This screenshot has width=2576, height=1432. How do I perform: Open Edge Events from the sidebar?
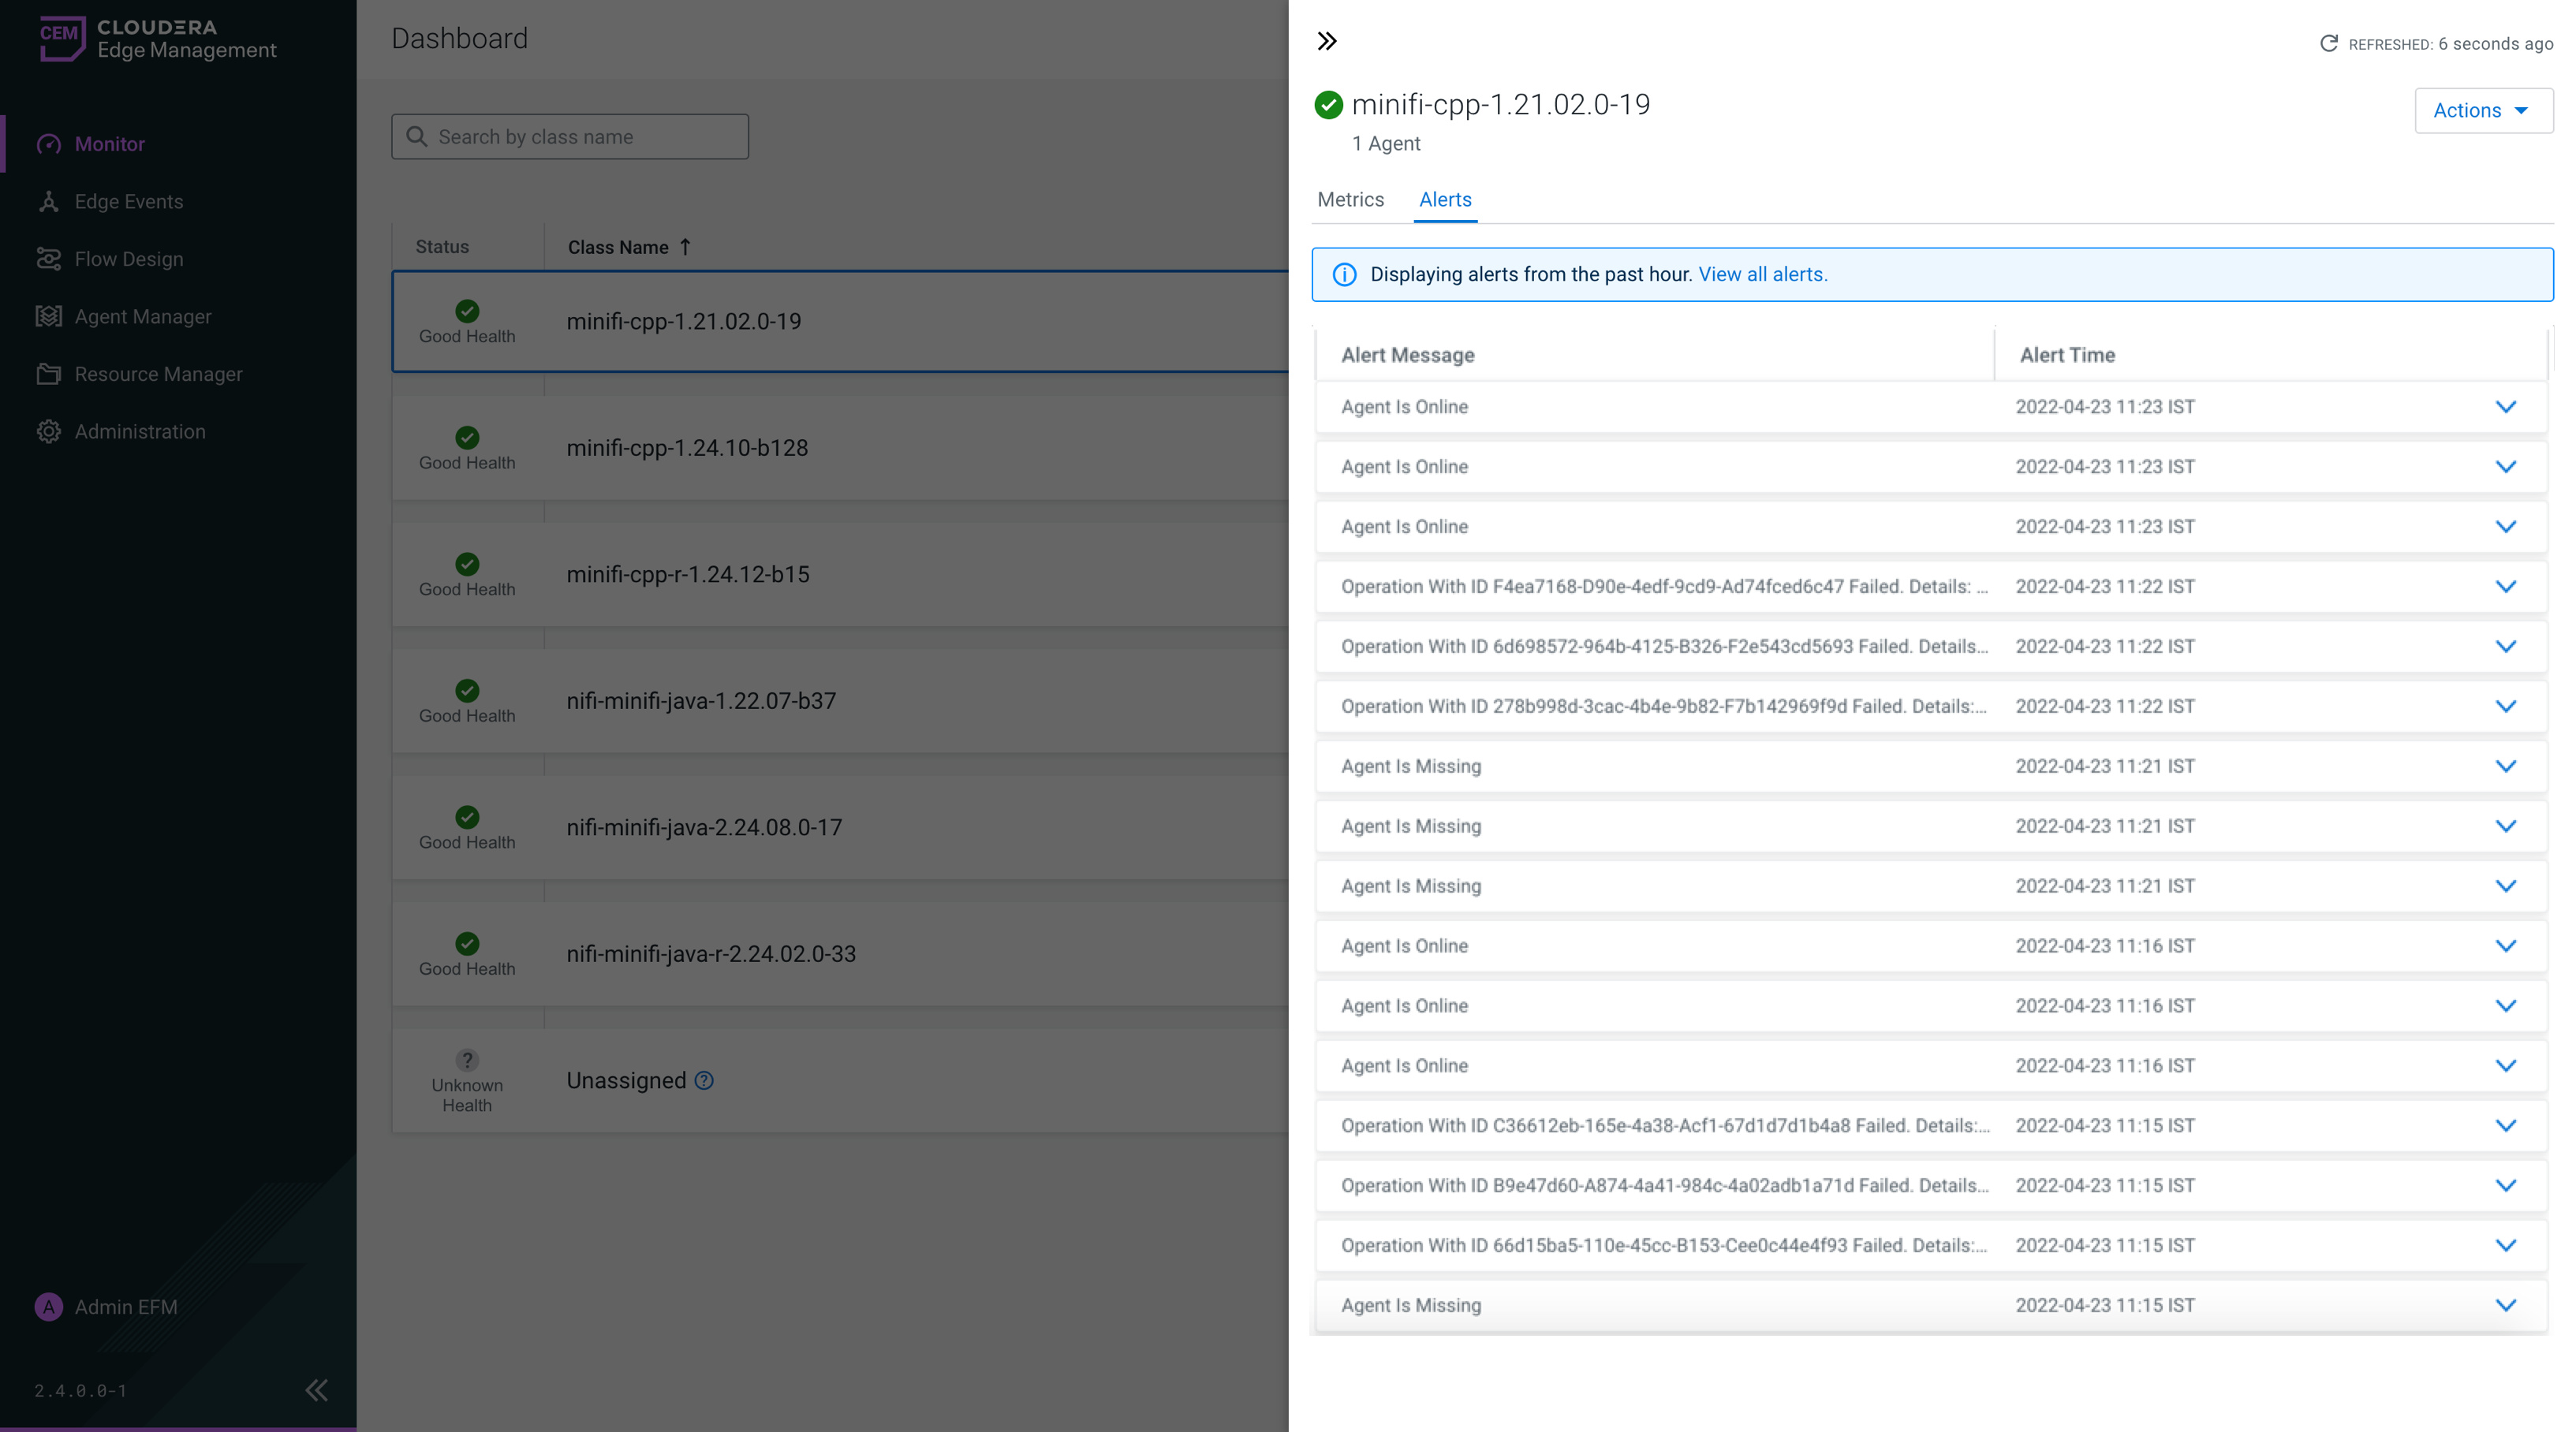[128, 202]
